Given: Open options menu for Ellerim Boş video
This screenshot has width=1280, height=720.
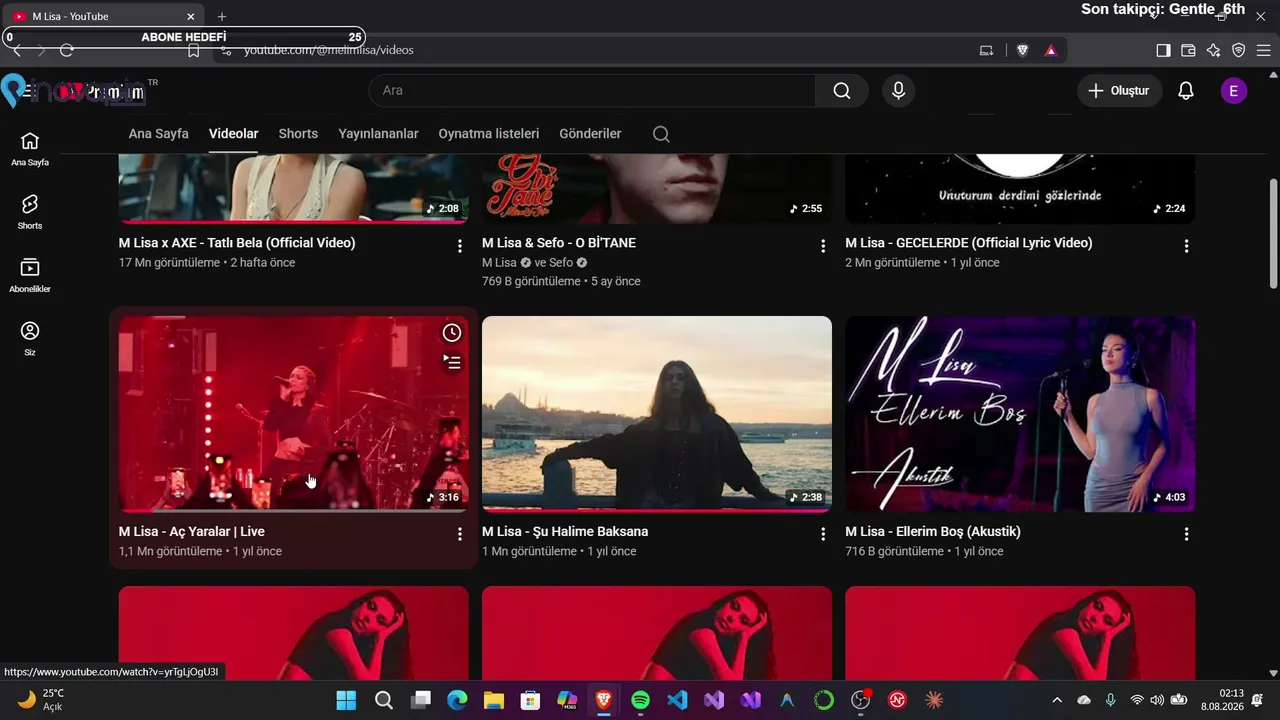Looking at the screenshot, I should 1186,534.
